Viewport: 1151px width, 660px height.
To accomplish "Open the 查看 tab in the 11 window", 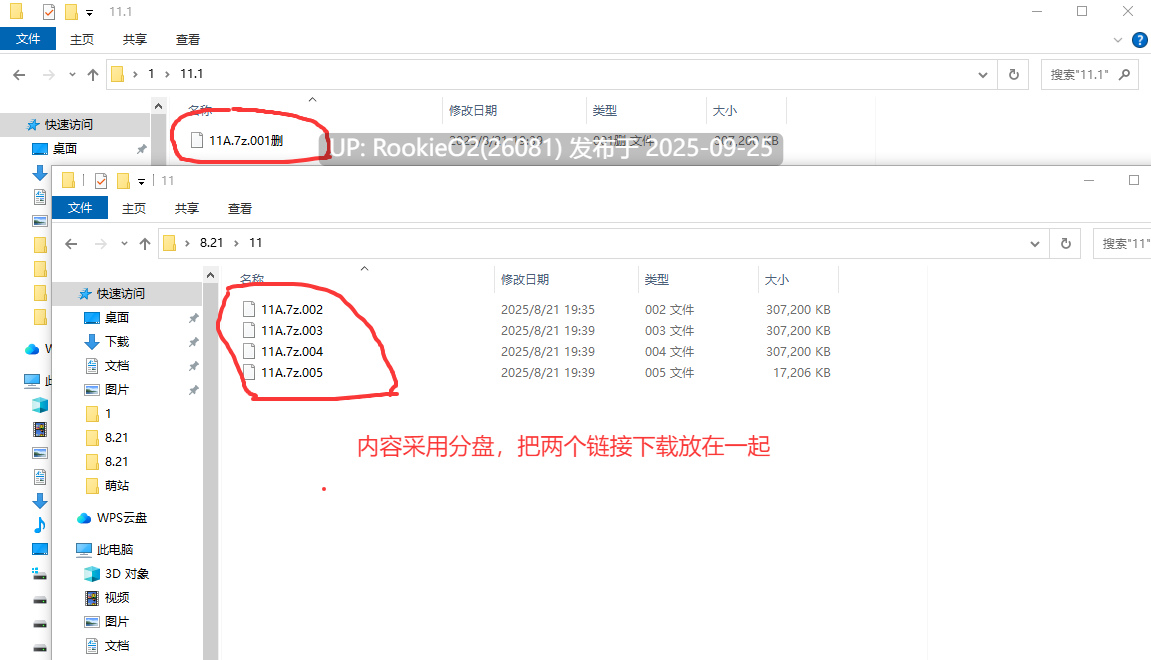I will tap(239, 208).
